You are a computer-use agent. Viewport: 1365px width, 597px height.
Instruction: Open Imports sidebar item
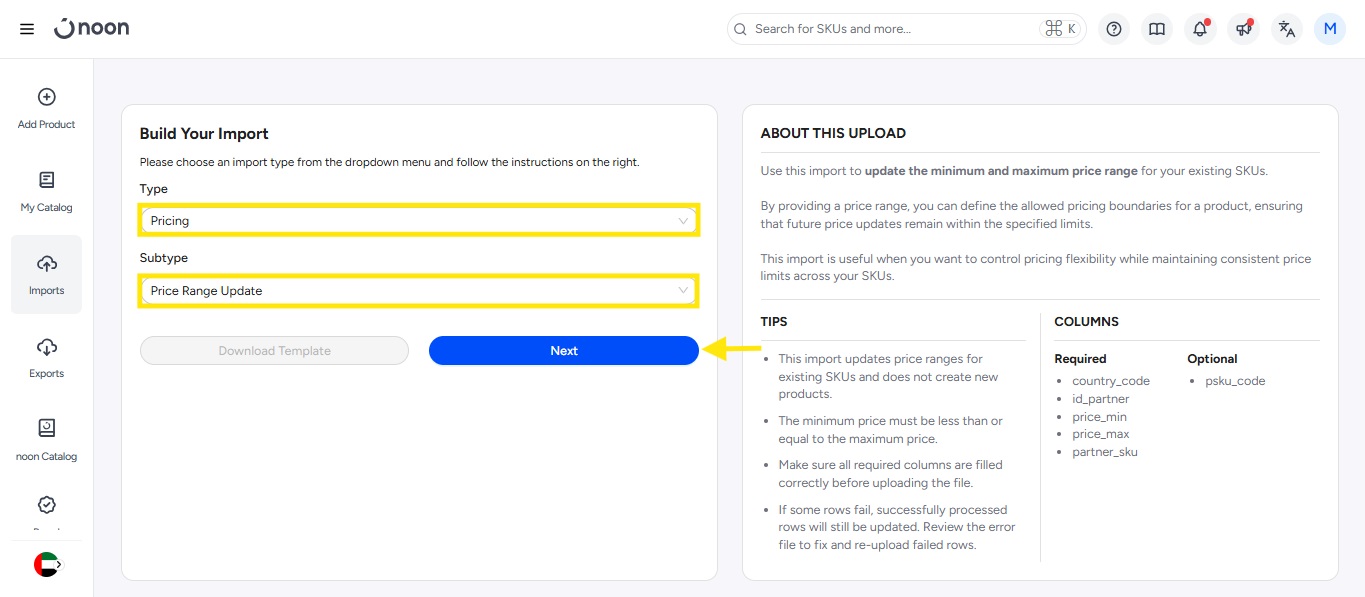(x=46, y=274)
